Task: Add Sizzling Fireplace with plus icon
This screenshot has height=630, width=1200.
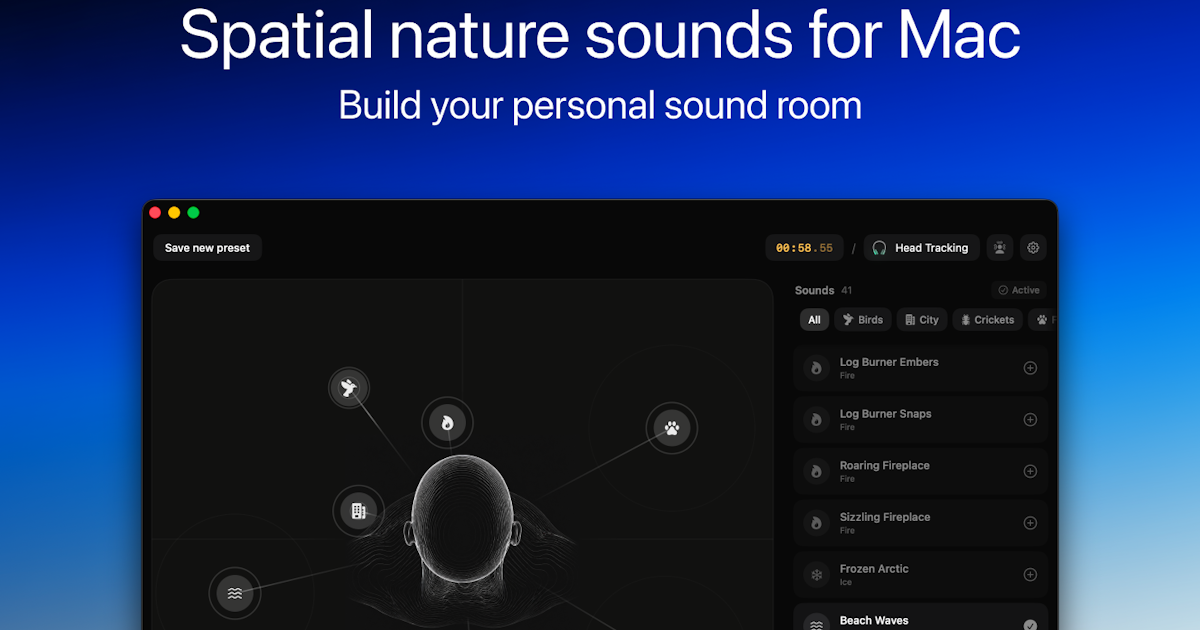Action: point(1030,523)
